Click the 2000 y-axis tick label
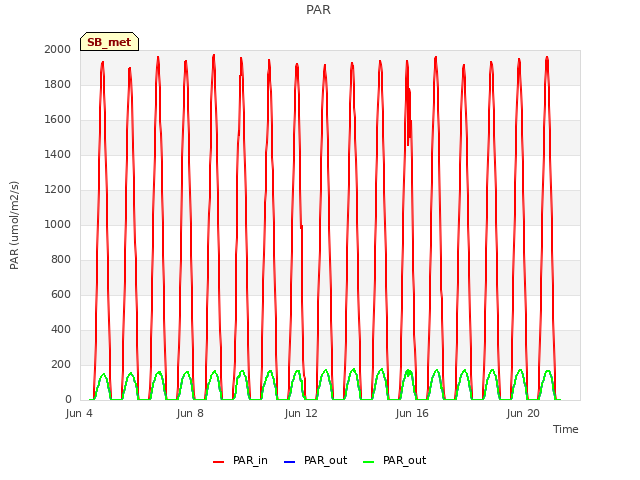The height and width of the screenshot is (480, 640). click(58, 49)
